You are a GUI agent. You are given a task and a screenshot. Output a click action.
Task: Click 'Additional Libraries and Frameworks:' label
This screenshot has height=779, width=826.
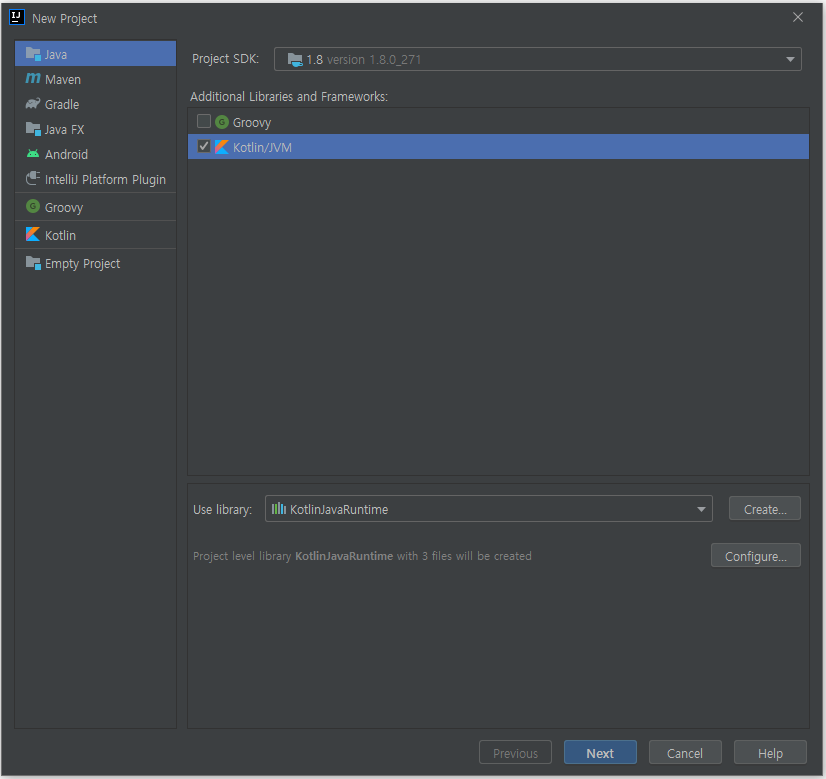289,96
